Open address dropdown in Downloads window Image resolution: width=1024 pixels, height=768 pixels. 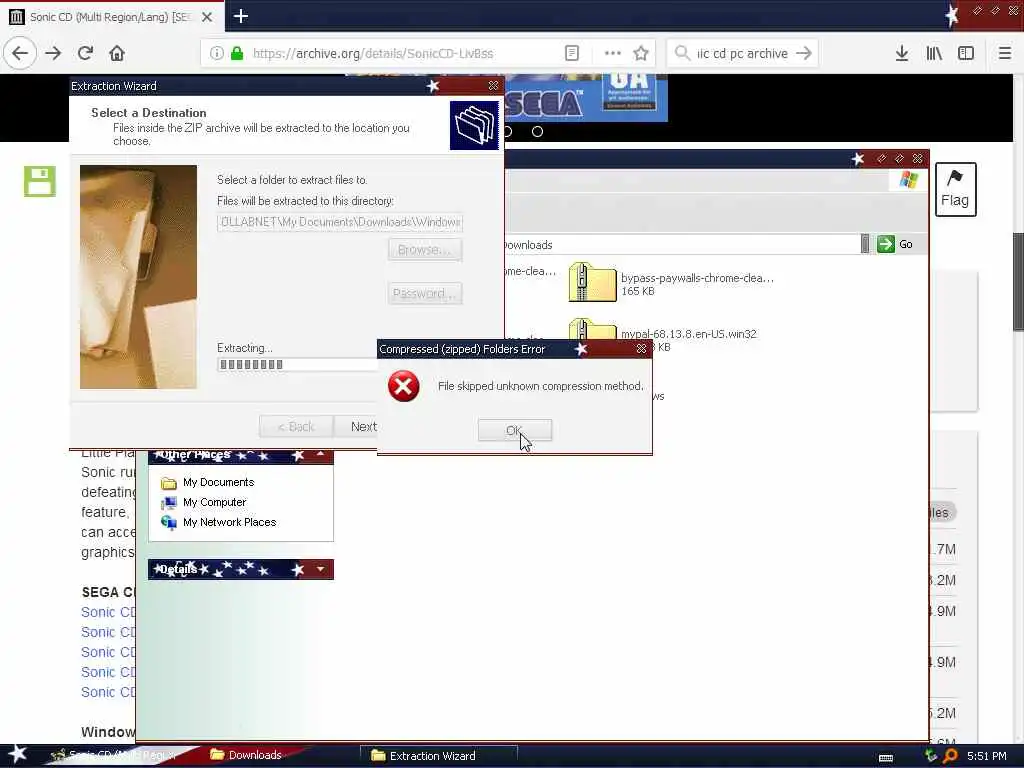click(865, 244)
